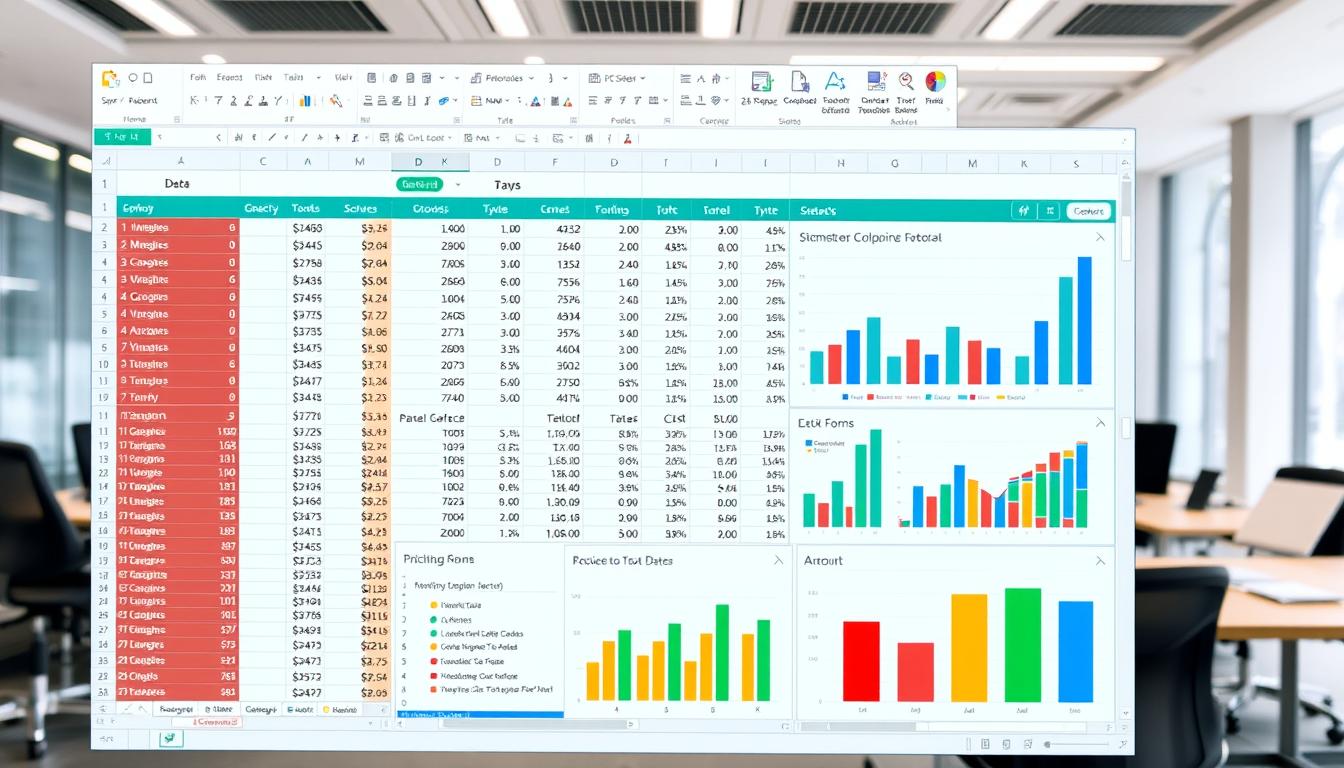Click the stylized letter A icon in ribbon

click(x=835, y=82)
